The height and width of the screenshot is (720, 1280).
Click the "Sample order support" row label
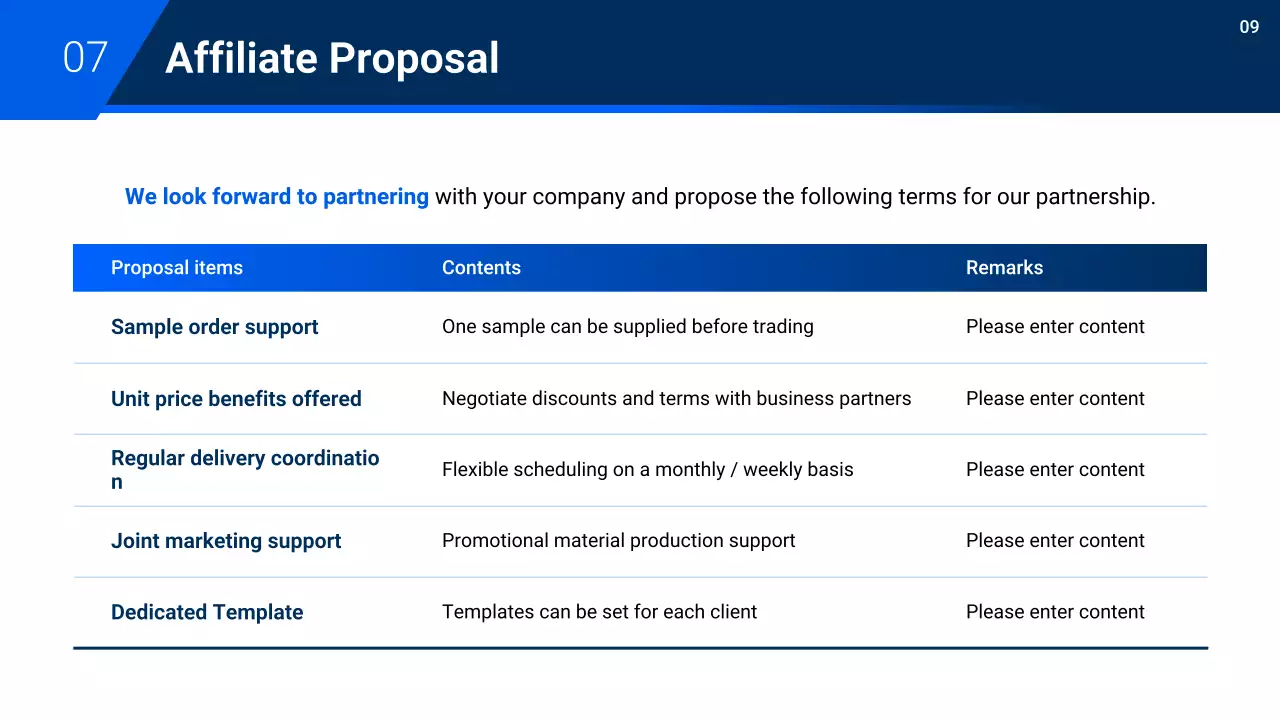214,327
